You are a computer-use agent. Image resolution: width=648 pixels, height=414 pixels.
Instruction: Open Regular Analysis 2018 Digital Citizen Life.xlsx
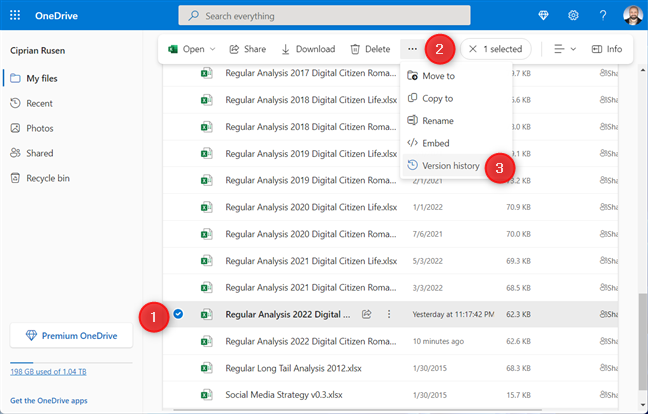311,100
